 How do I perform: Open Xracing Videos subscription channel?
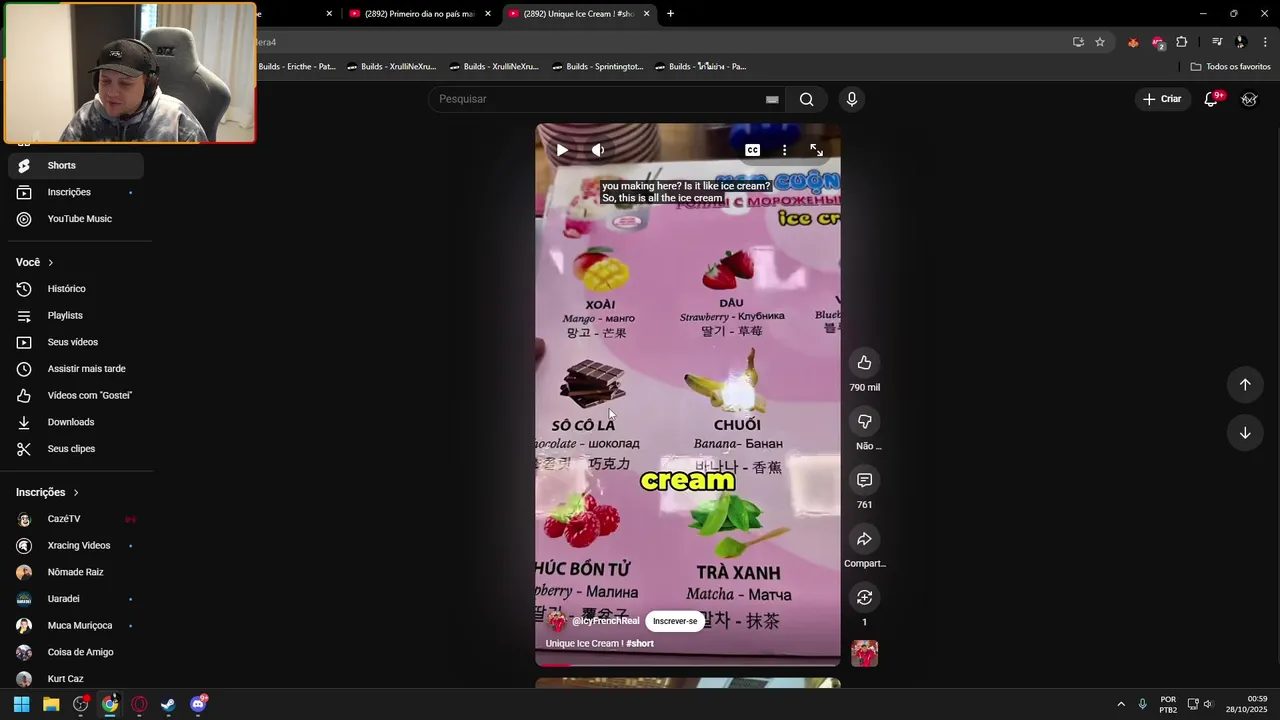click(76, 546)
